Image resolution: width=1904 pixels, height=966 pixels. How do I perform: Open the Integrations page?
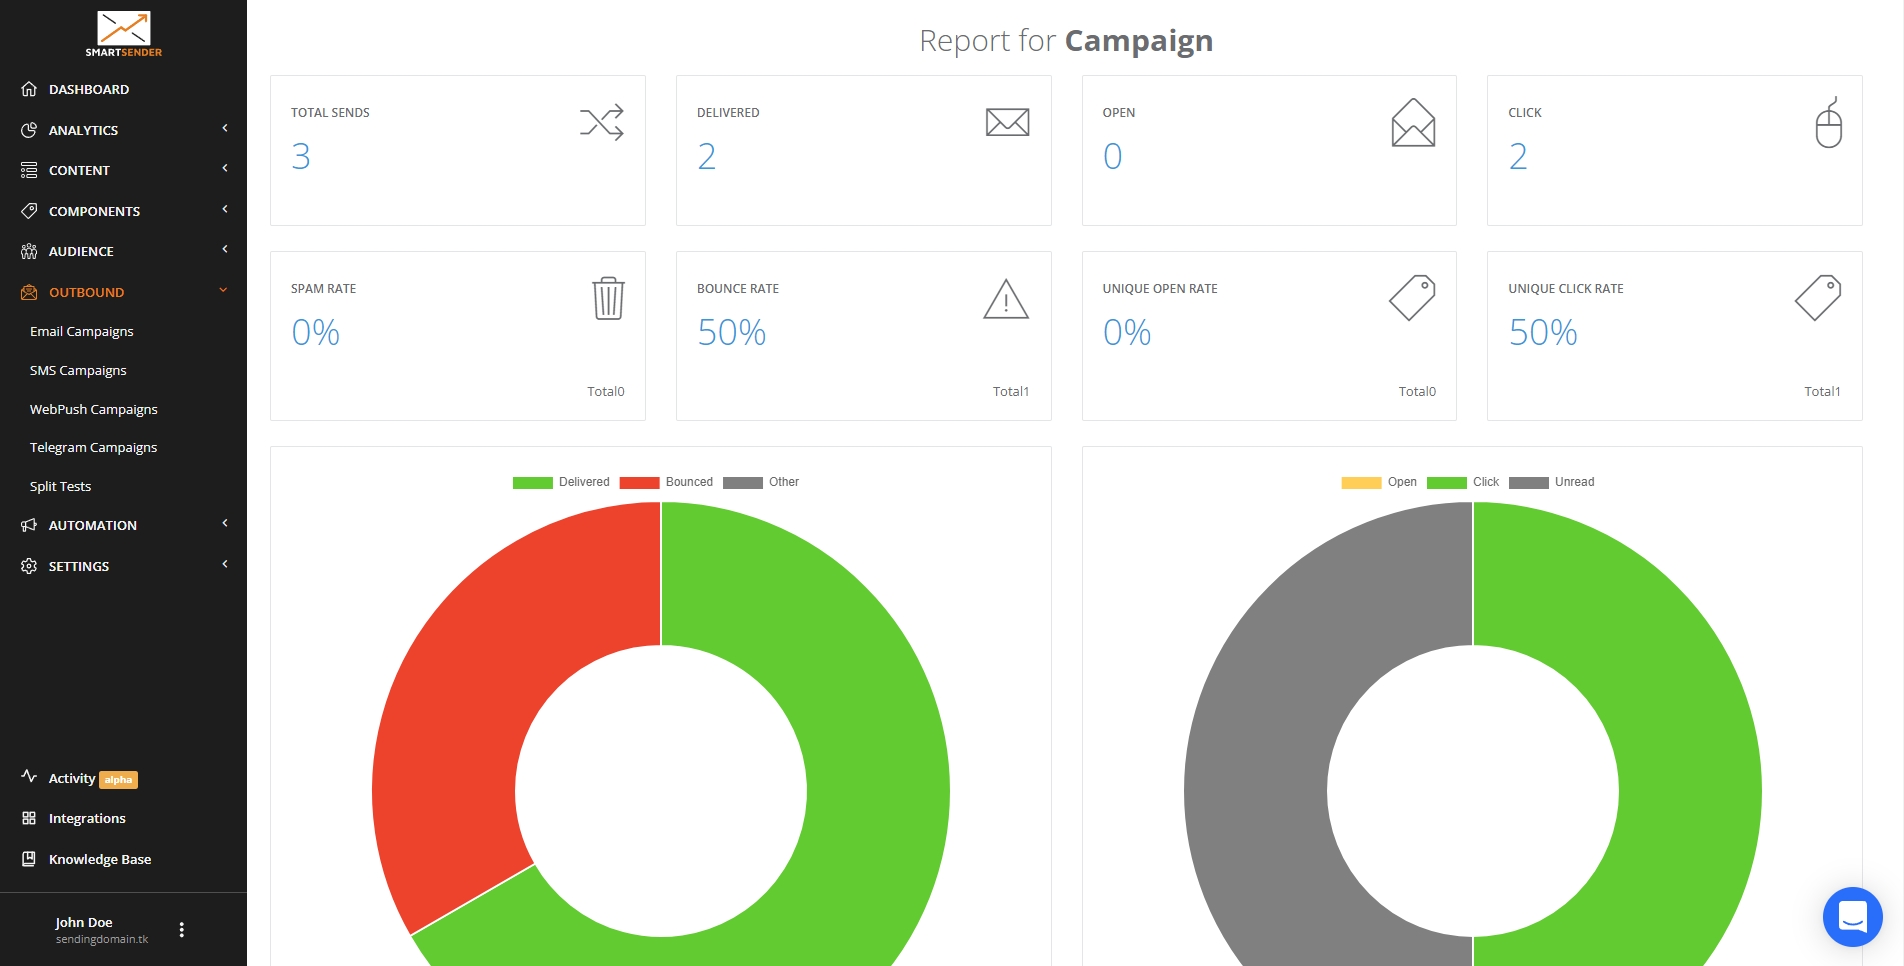87,818
